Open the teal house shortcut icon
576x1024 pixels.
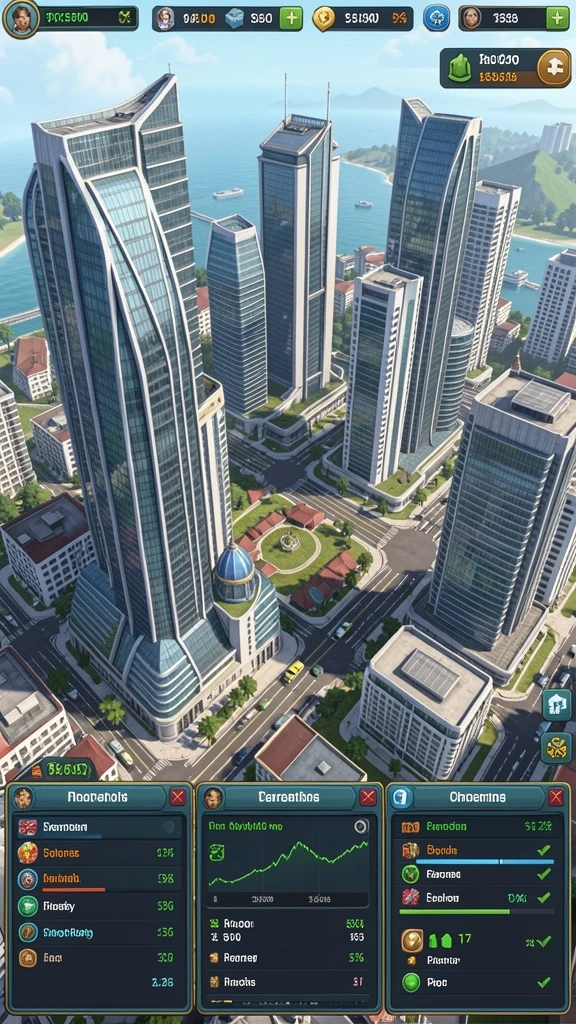(556, 705)
